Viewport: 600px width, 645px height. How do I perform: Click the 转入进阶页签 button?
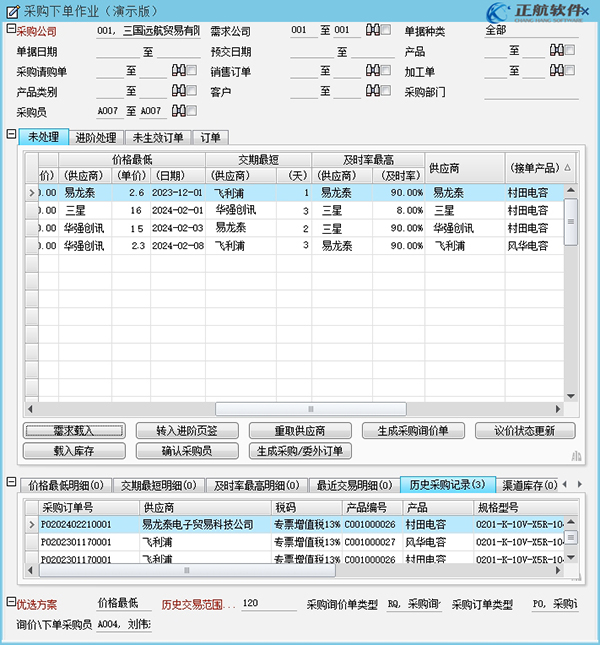[x=187, y=431]
